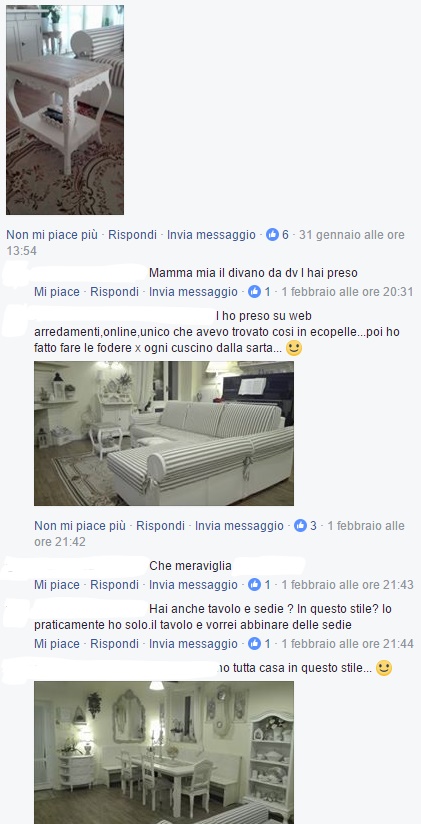Screen dimensions: 421x824
Task: Open the '31 gennaio alle ore' timestamp link
Action: coord(352,235)
